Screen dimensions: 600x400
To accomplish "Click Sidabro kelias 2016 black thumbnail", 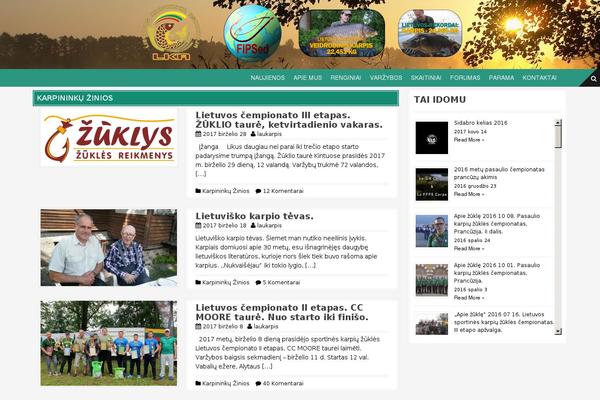I will 432,138.
